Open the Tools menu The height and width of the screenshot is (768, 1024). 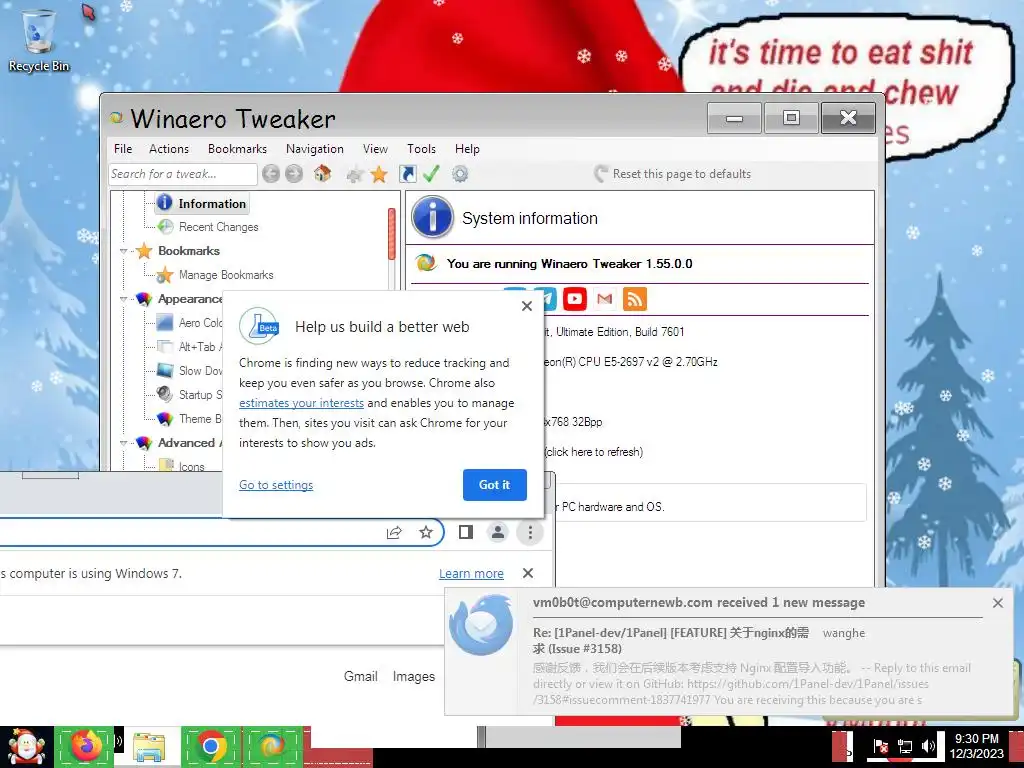pyautogui.click(x=421, y=149)
